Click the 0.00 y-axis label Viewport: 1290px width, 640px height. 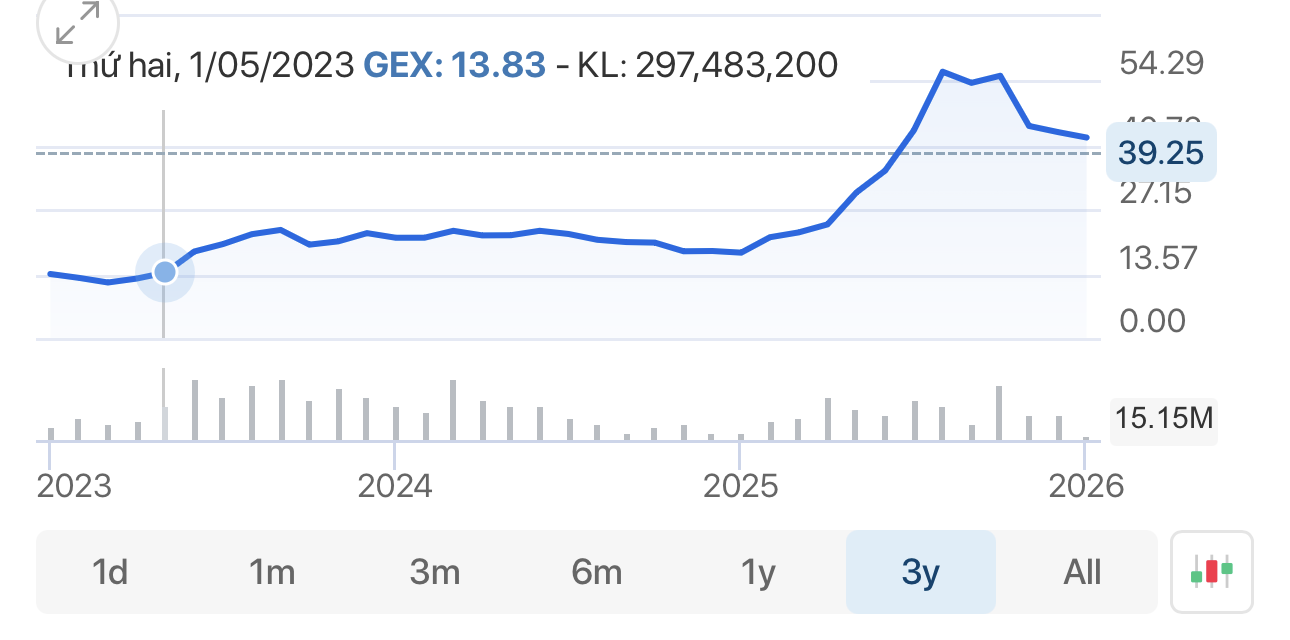(1153, 321)
